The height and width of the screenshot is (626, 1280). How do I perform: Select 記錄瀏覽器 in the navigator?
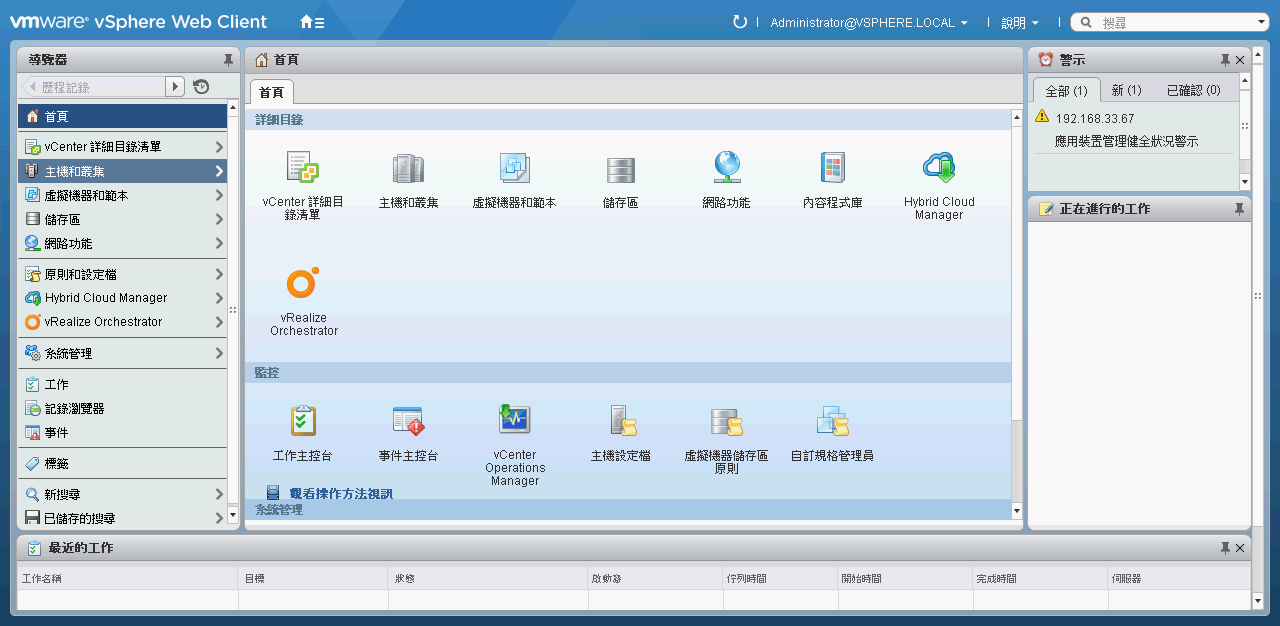tap(122, 408)
